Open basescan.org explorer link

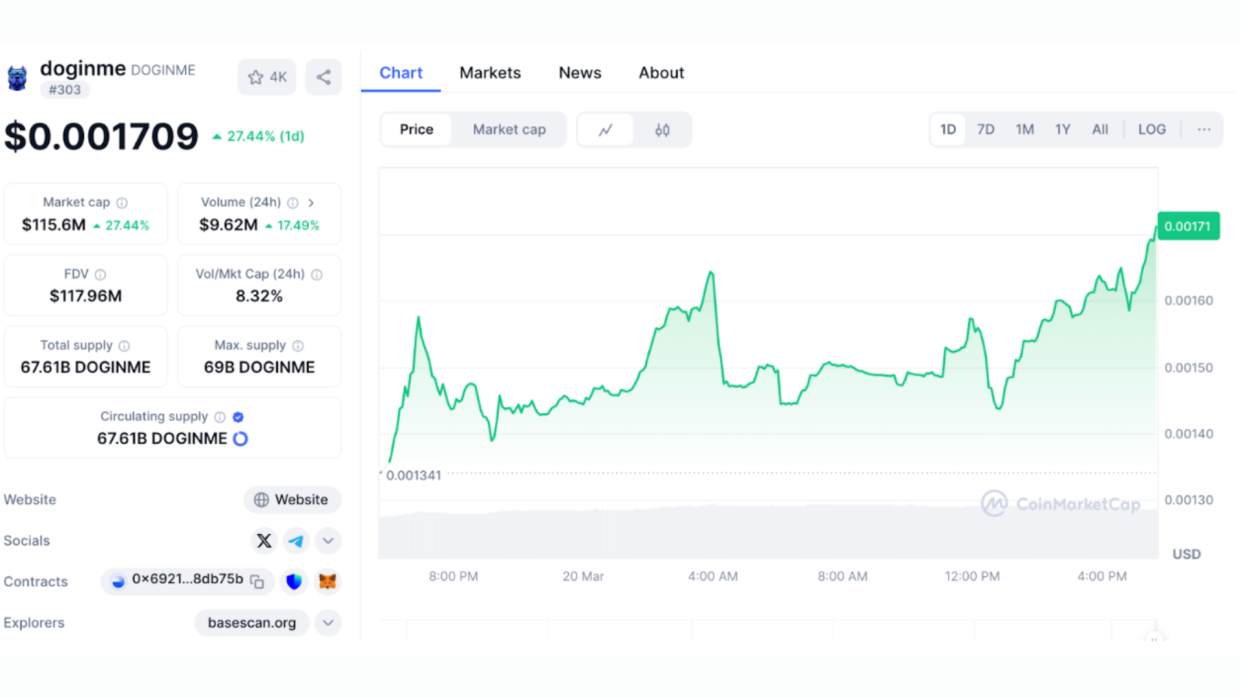[252, 623]
